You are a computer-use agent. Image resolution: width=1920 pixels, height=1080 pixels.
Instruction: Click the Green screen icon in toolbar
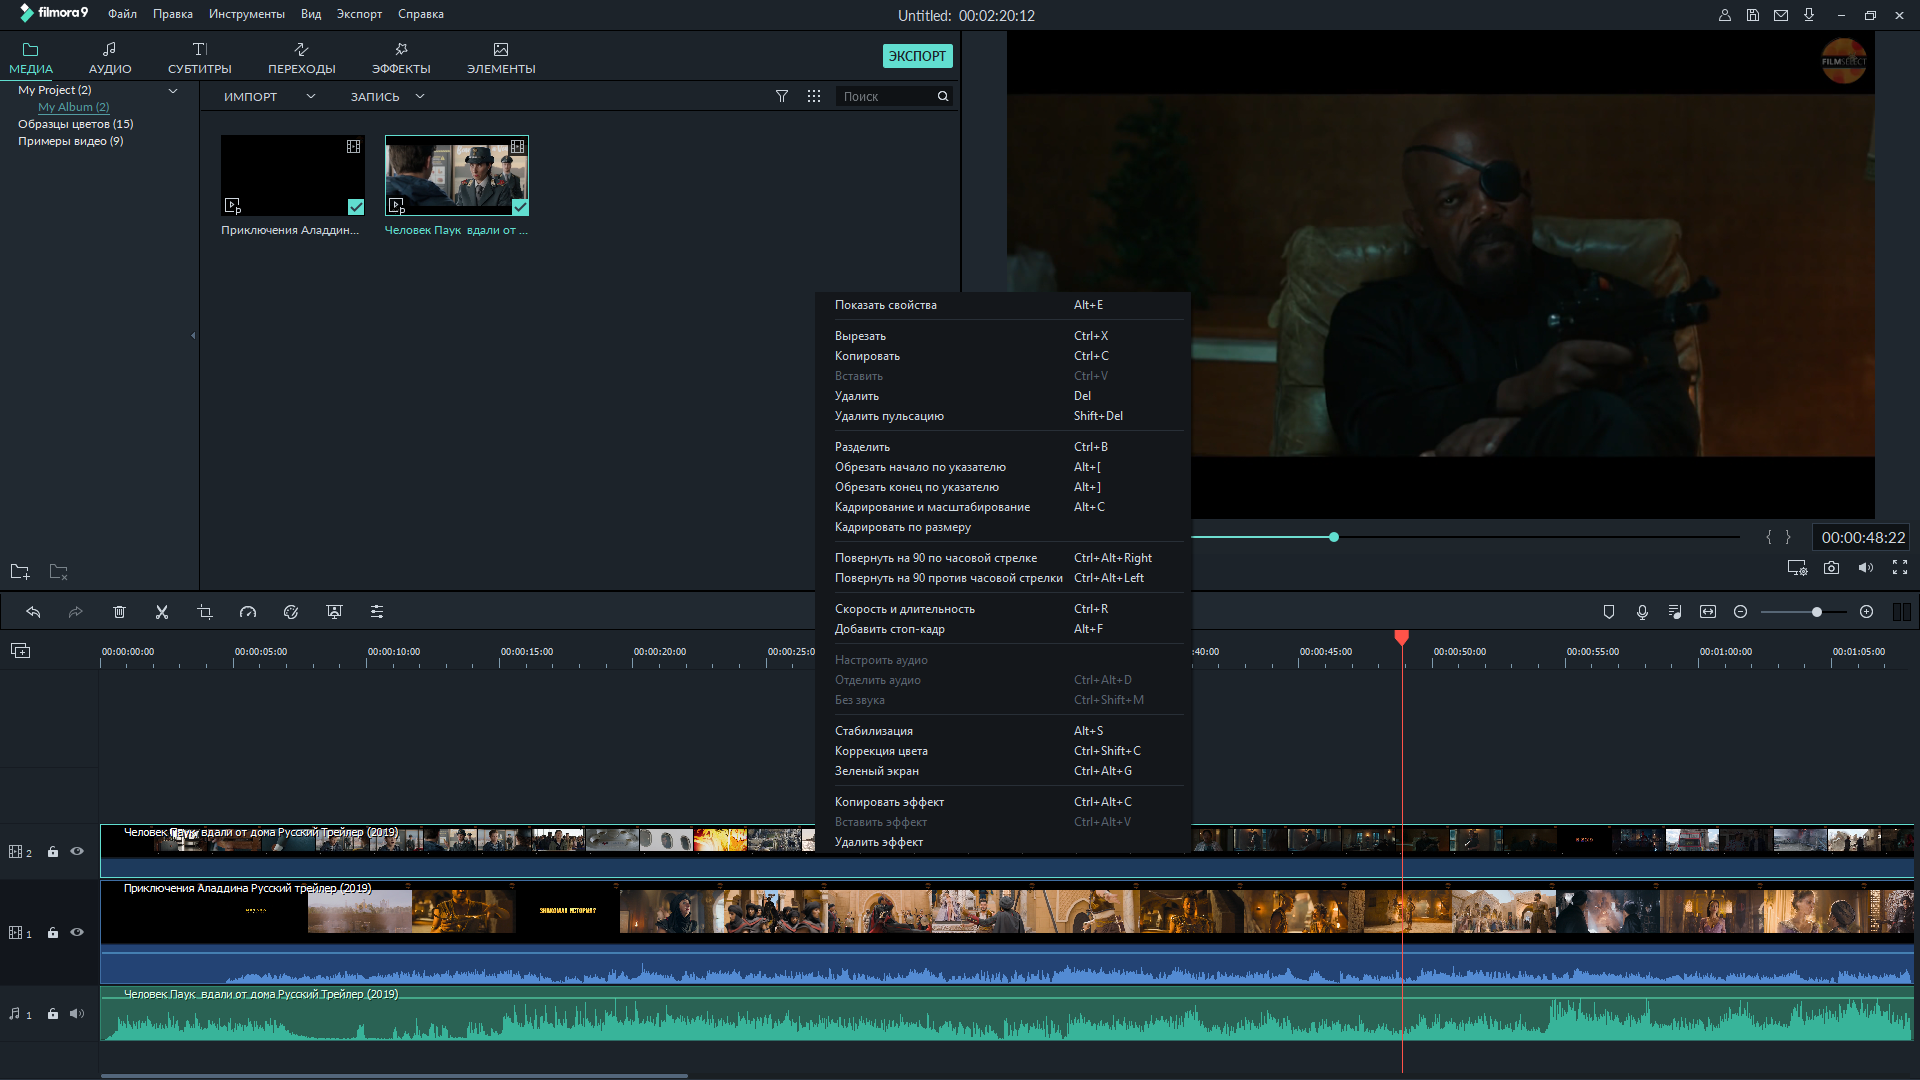(334, 612)
